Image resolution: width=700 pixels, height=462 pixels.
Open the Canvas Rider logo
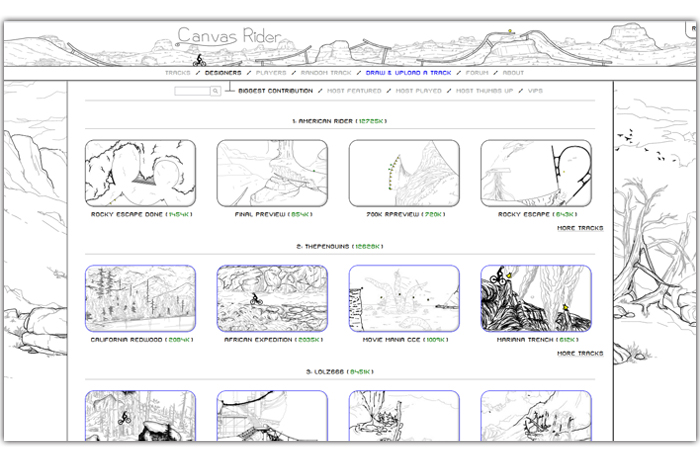click(229, 37)
